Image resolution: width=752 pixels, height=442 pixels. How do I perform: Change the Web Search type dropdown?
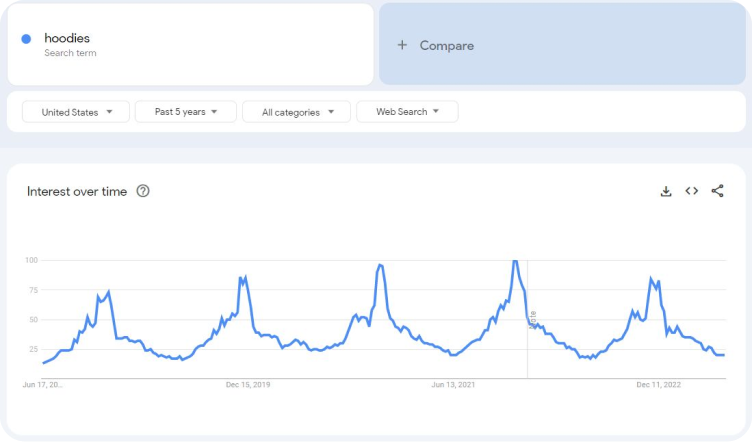pos(407,111)
